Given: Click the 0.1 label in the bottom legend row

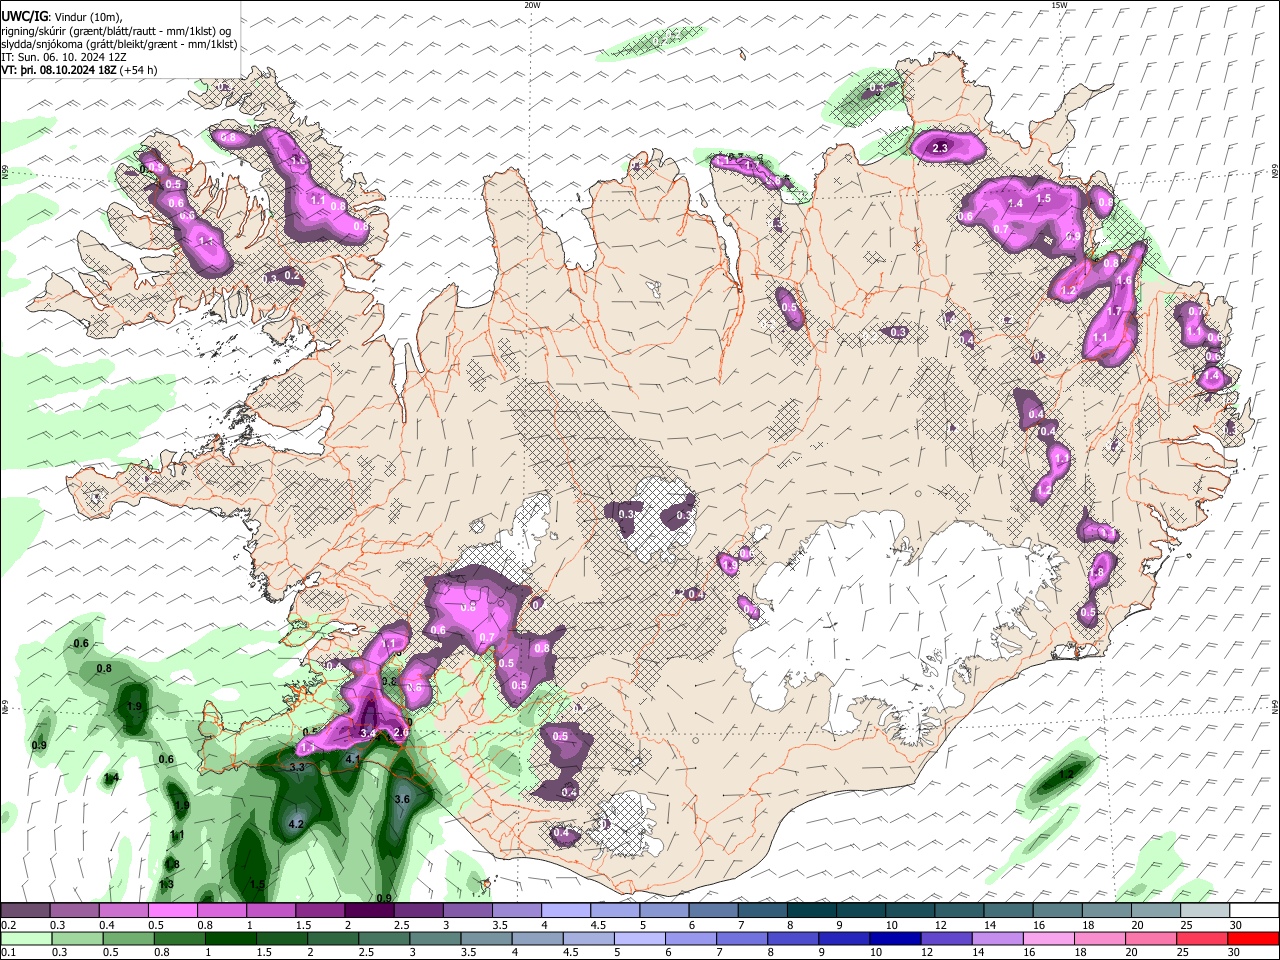Looking at the screenshot, I should tap(9, 952).
